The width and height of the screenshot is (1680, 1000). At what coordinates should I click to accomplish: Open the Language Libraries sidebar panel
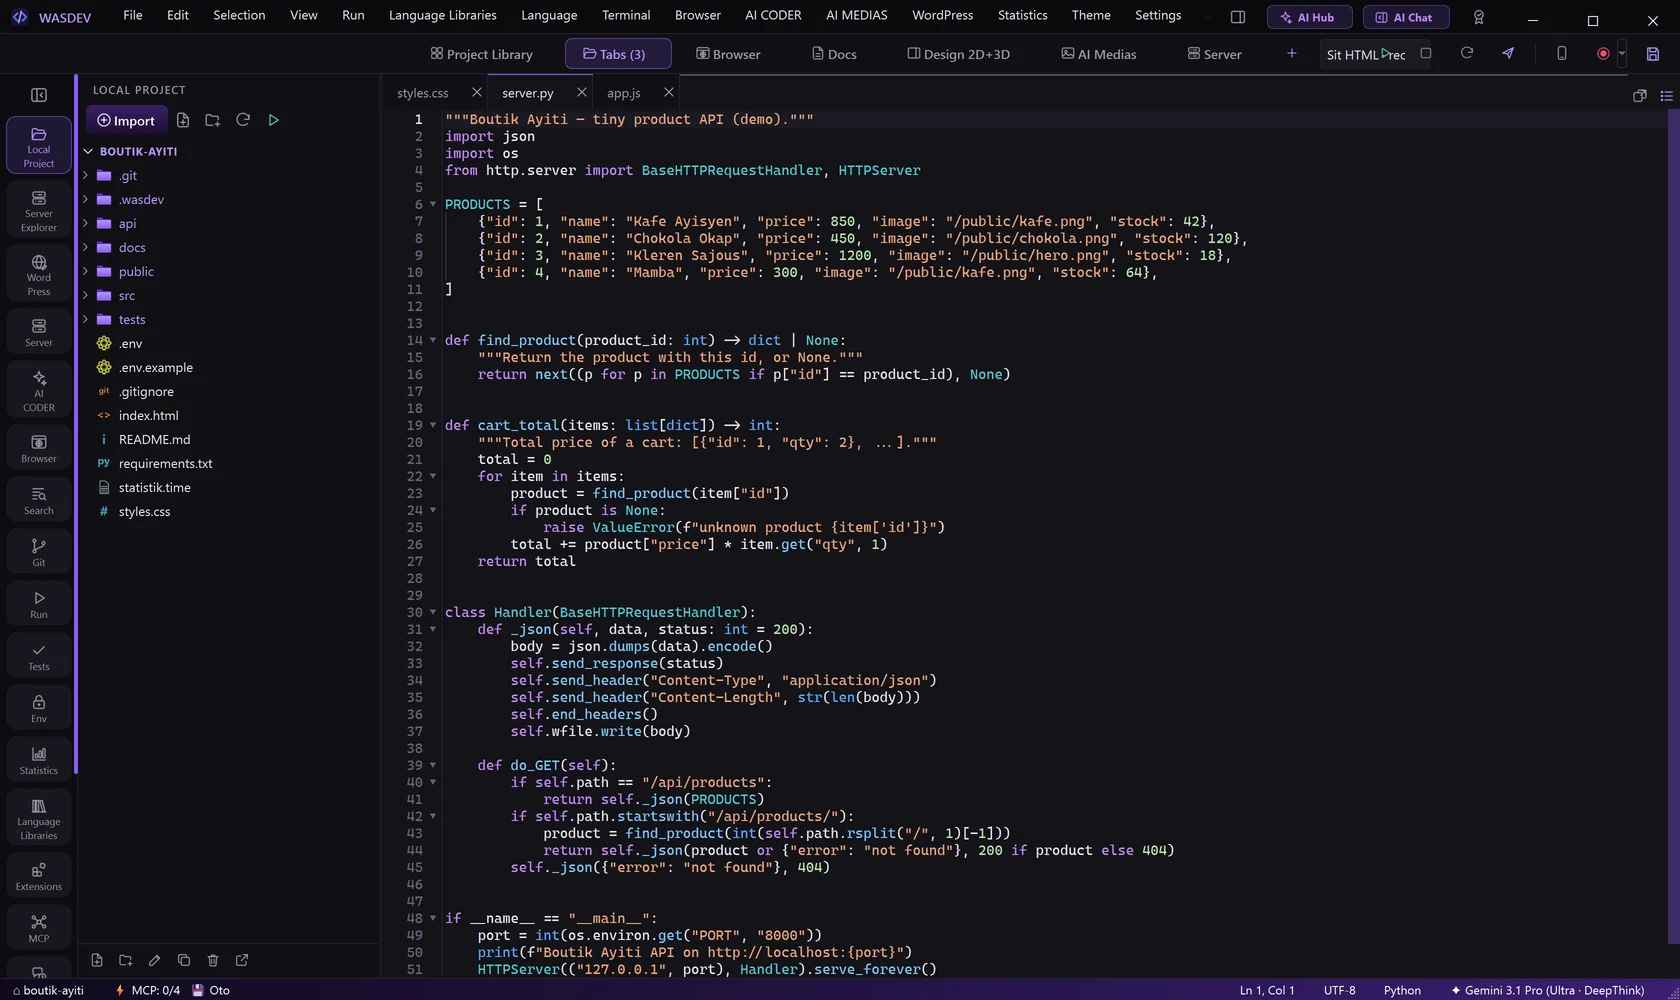tap(39, 818)
